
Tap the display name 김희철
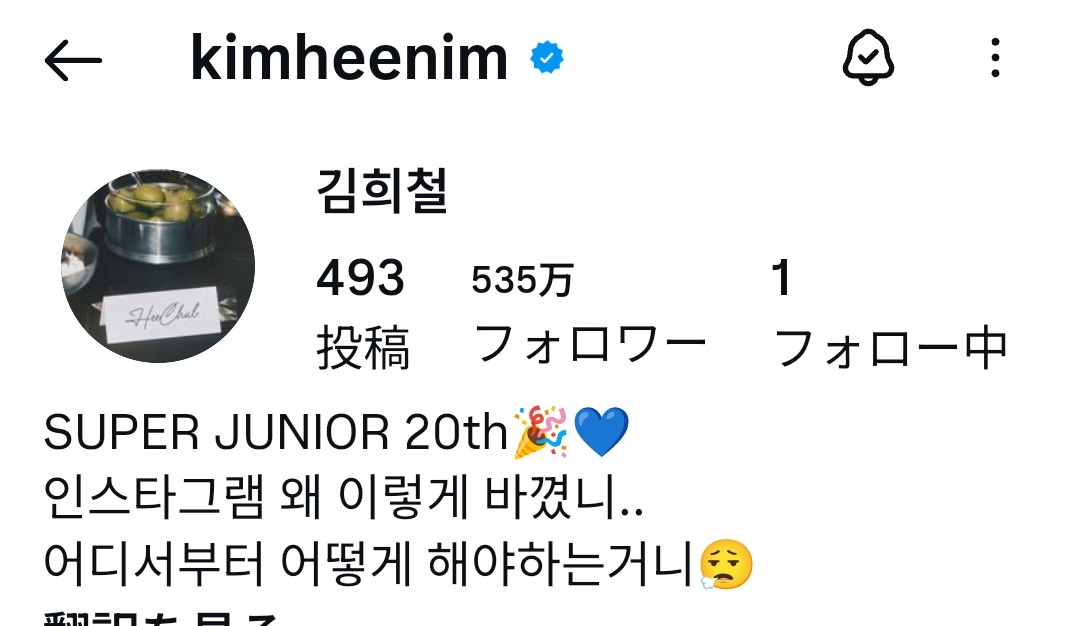click(x=382, y=191)
